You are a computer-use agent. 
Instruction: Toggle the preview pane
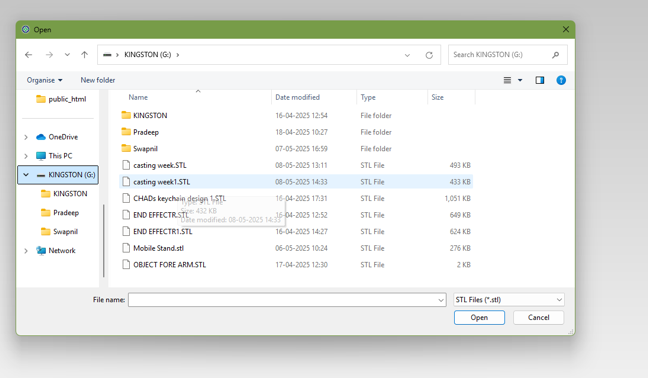pyautogui.click(x=540, y=80)
